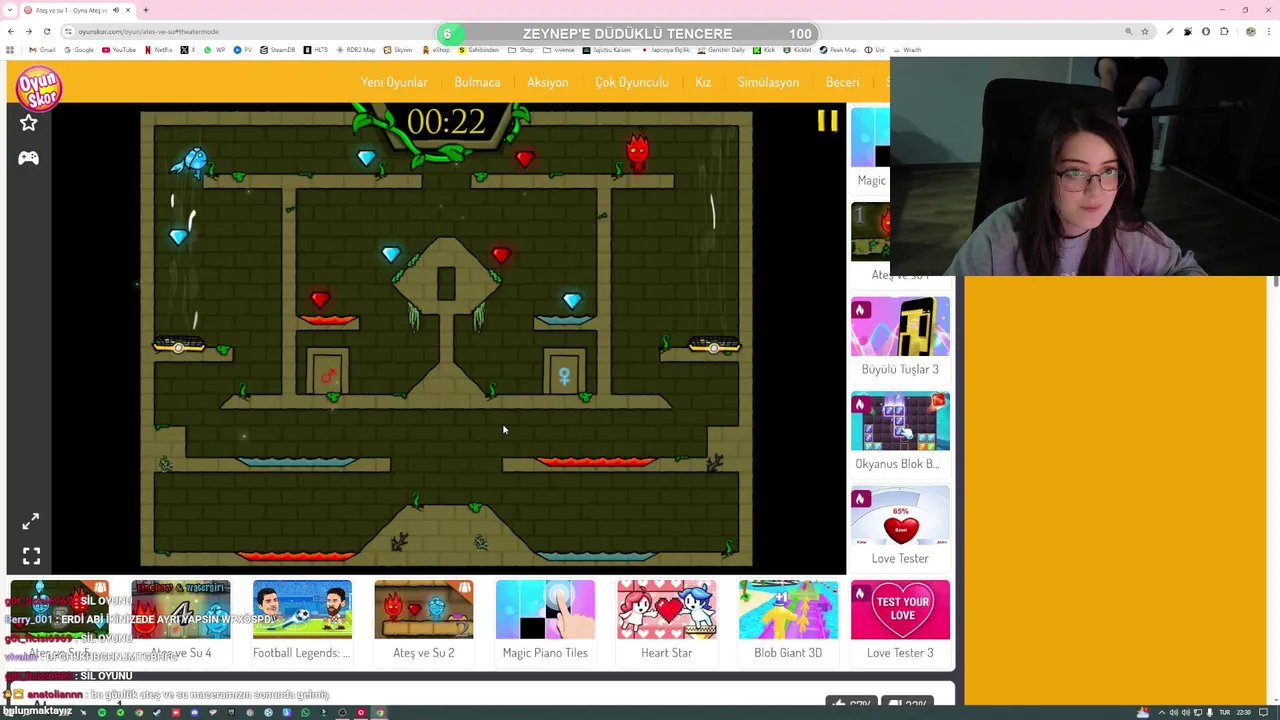Open Genshin Daily bookmark
The height and width of the screenshot is (720, 1280).
tap(721, 50)
